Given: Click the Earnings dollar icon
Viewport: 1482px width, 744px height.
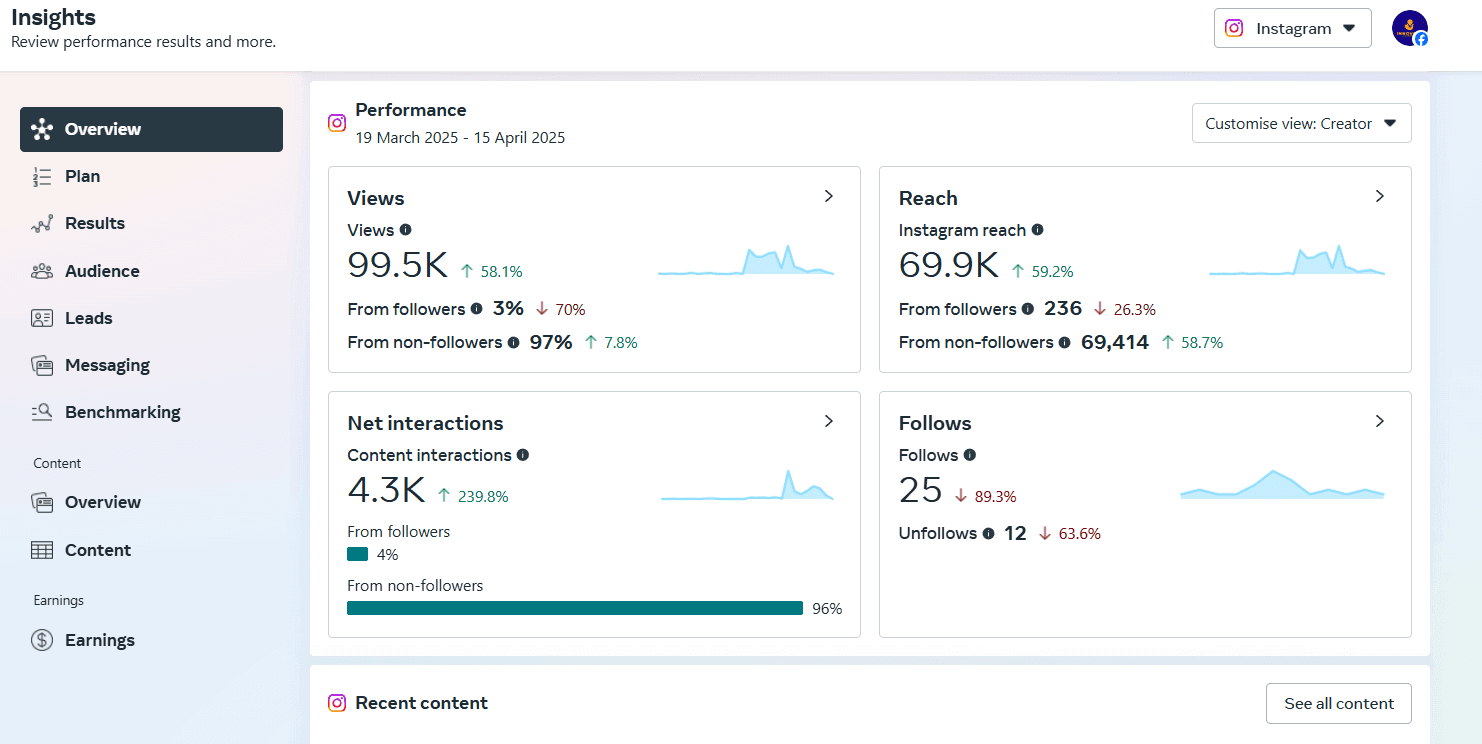Looking at the screenshot, I should [42, 640].
